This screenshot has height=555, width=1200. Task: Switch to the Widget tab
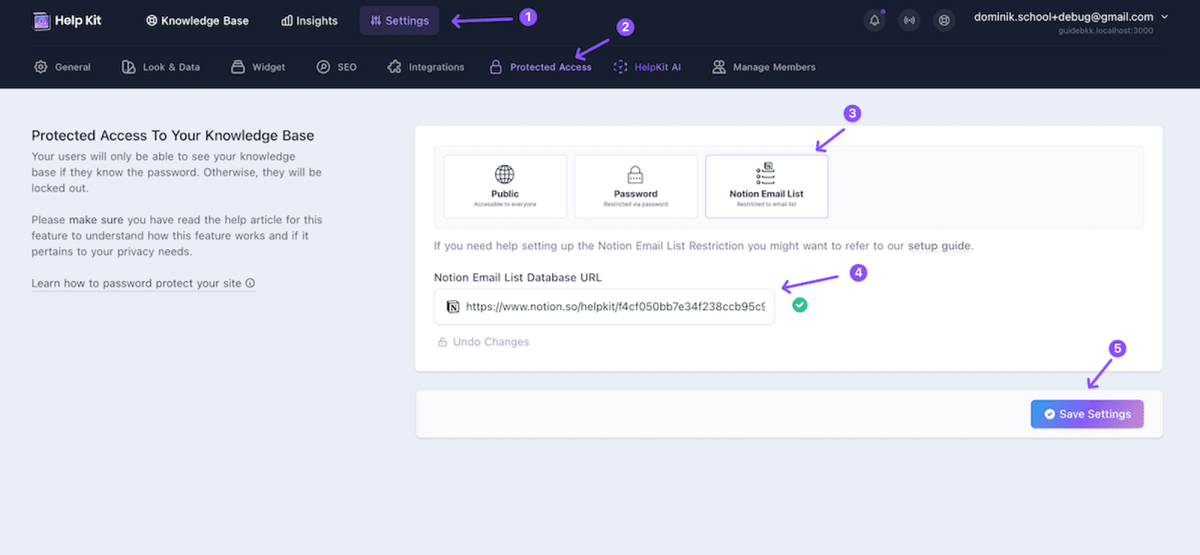pyautogui.click(x=258, y=67)
